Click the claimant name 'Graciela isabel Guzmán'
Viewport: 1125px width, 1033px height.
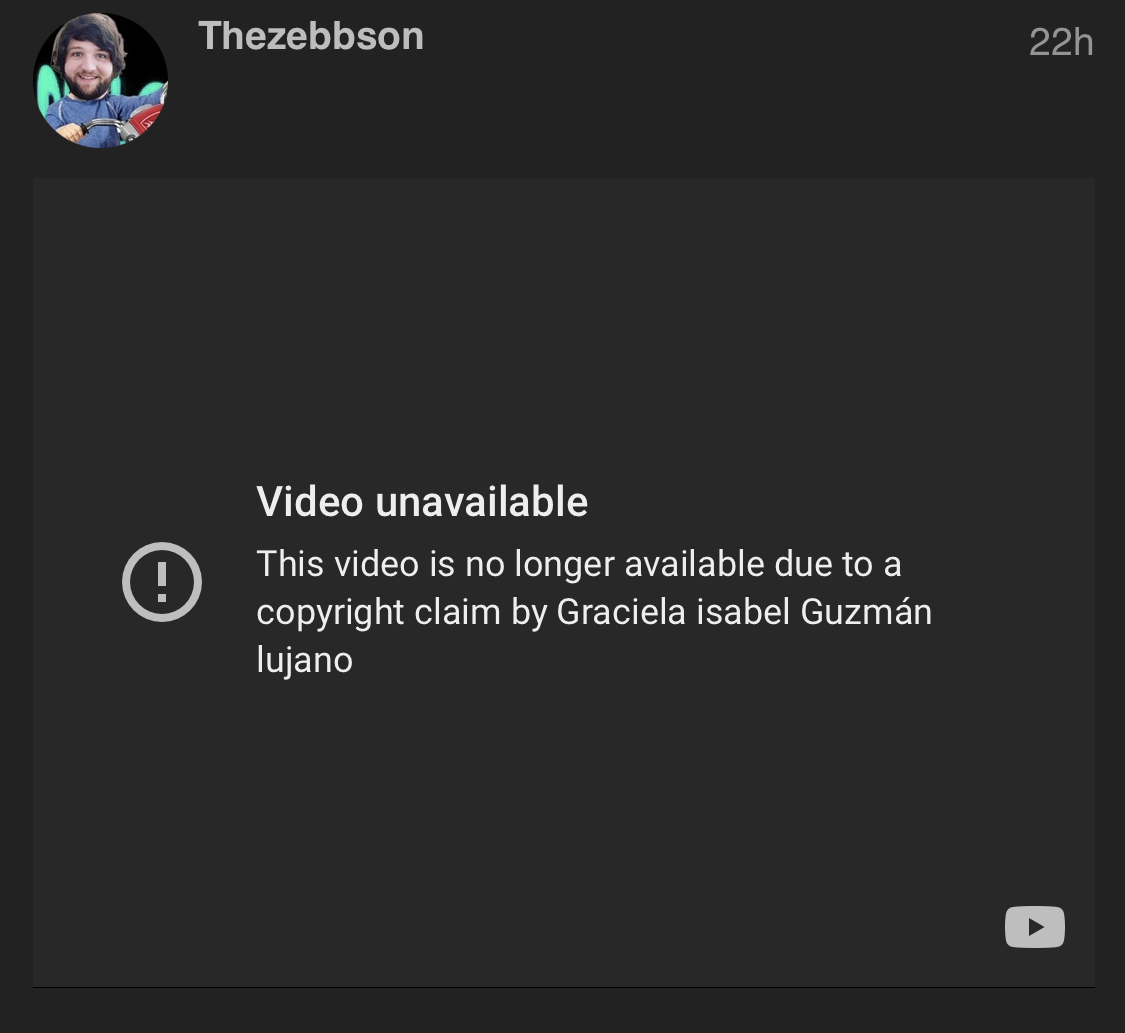(x=744, y=612)
